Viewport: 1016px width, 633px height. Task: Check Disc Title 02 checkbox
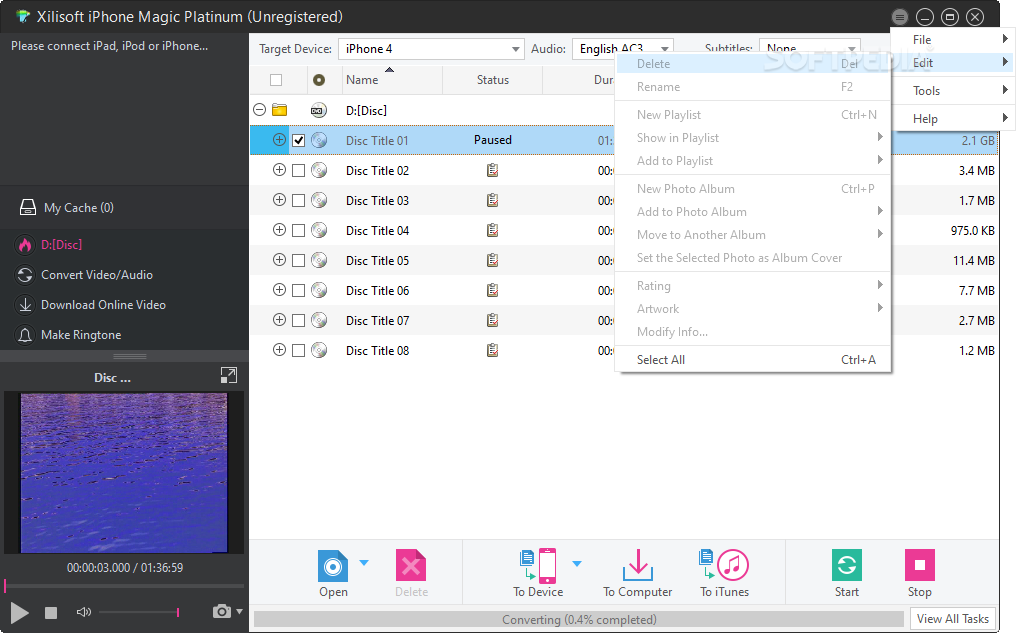click(x=298, y=170)
